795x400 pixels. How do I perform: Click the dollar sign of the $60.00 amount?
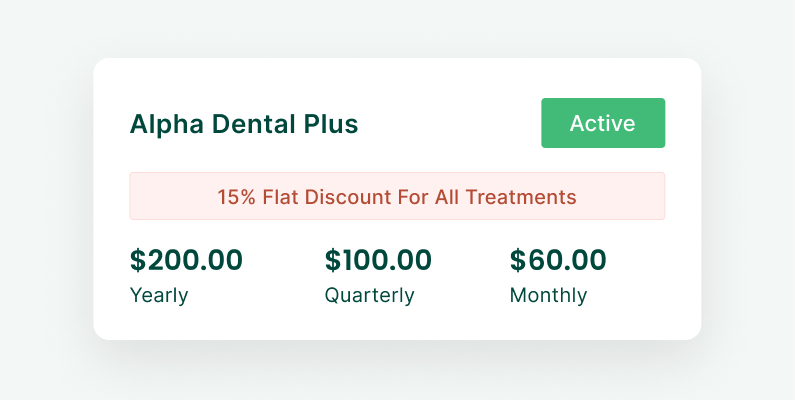(518, 260)
